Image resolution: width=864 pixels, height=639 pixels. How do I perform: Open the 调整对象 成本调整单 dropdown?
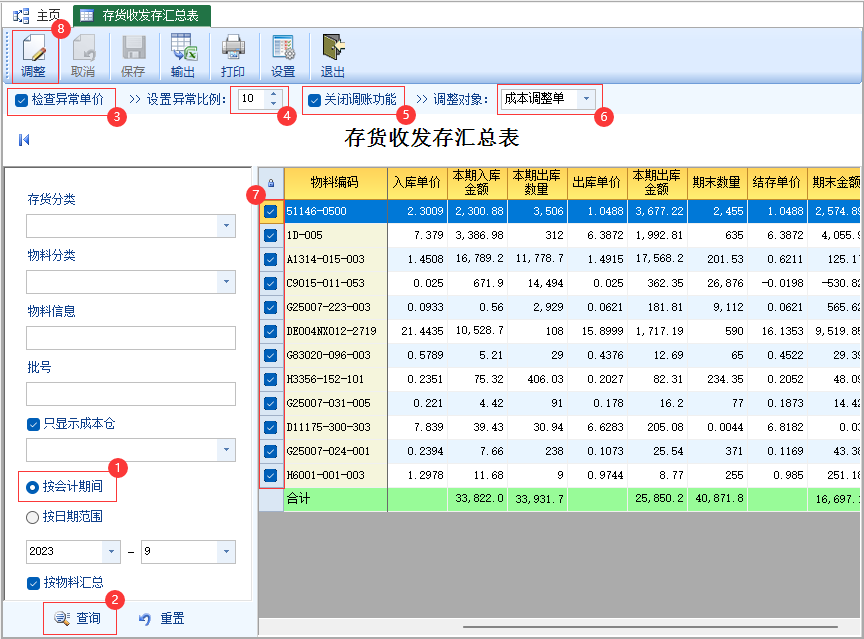click(586, 99)
